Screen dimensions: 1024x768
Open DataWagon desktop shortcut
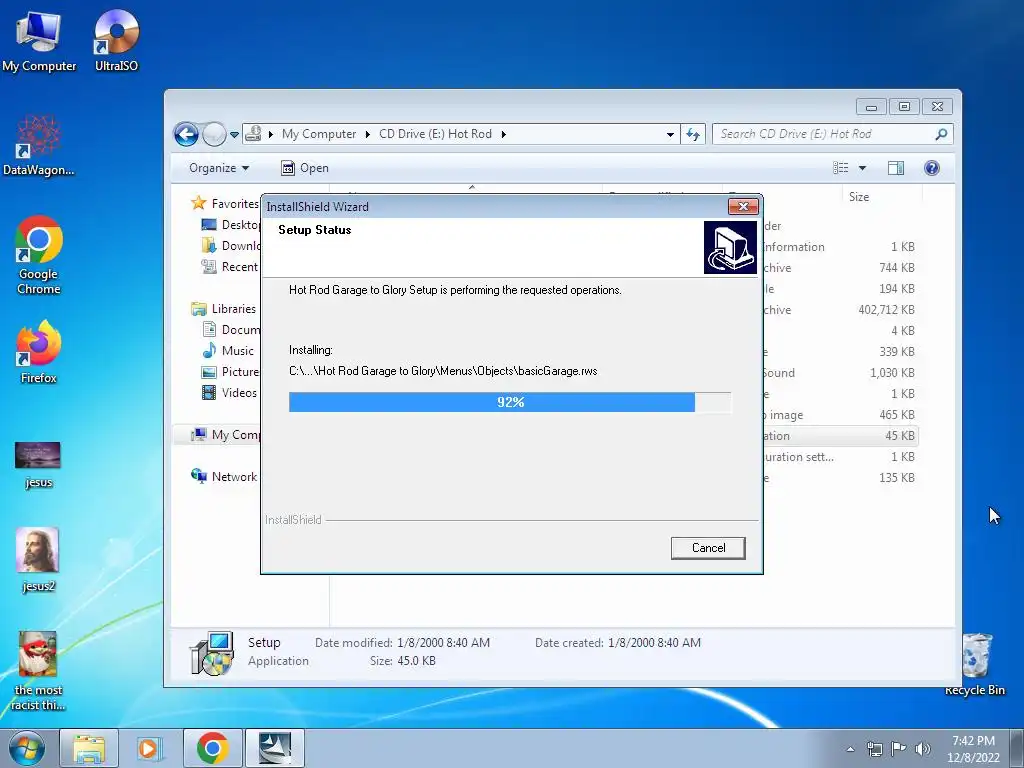pos(39,145)
